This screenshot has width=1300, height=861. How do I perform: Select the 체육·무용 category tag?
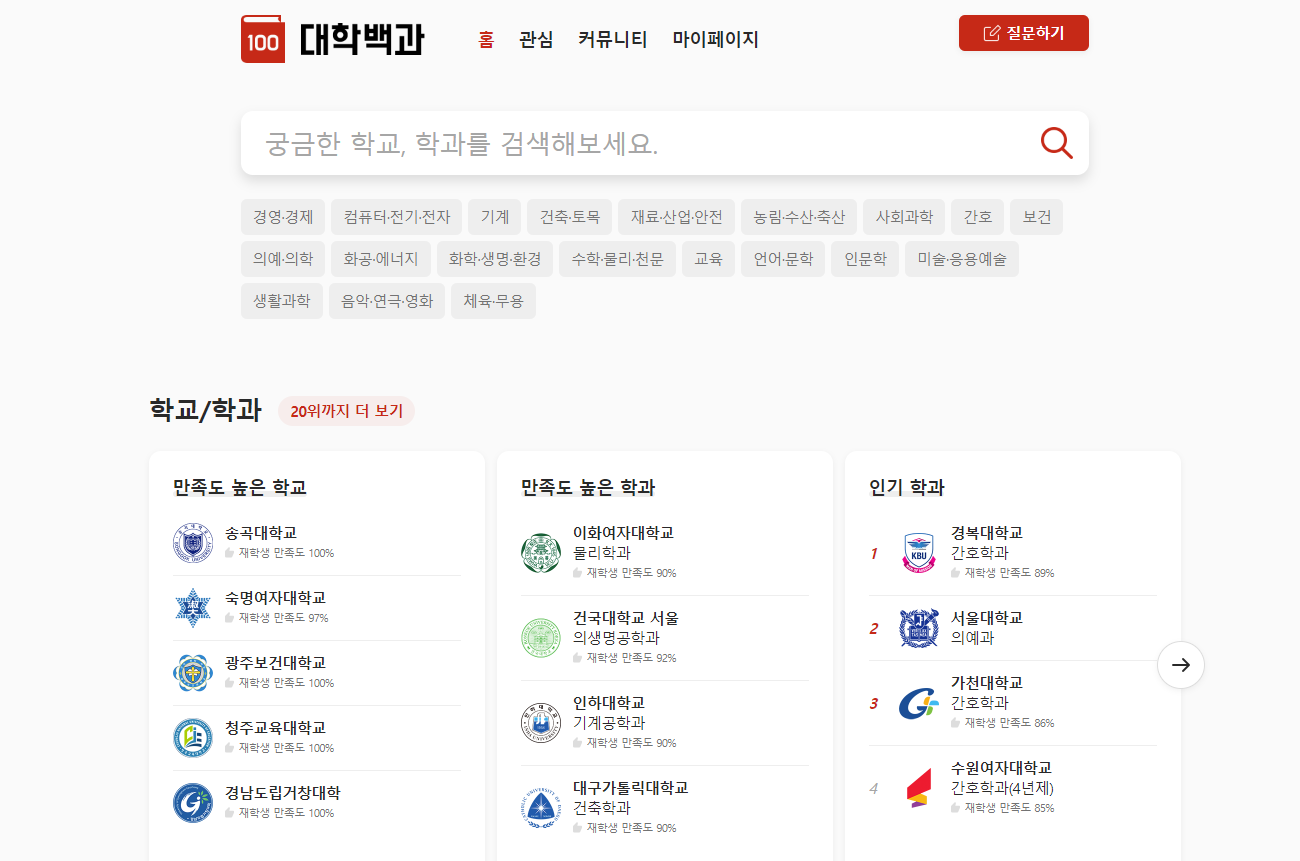click(x=493, y=301)
